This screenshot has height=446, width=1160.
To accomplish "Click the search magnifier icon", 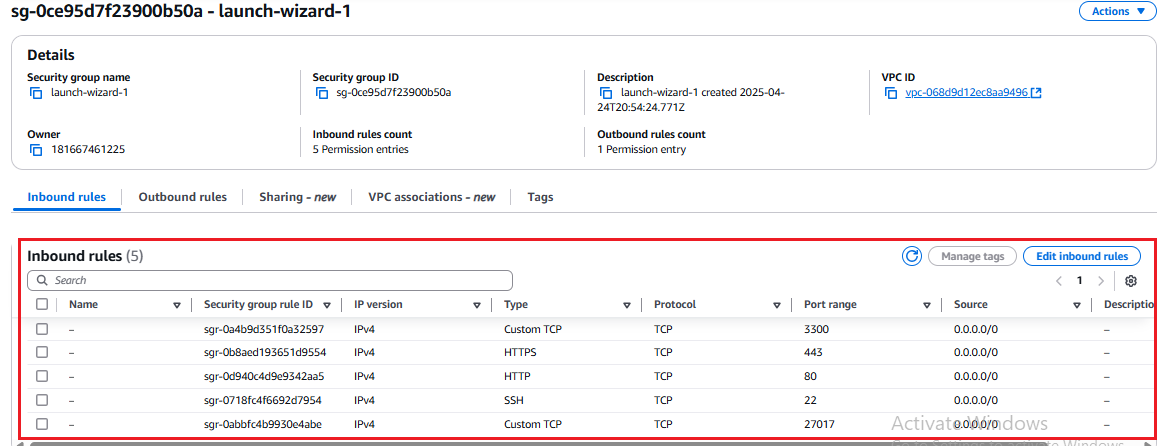I will (x=42, y=280).
